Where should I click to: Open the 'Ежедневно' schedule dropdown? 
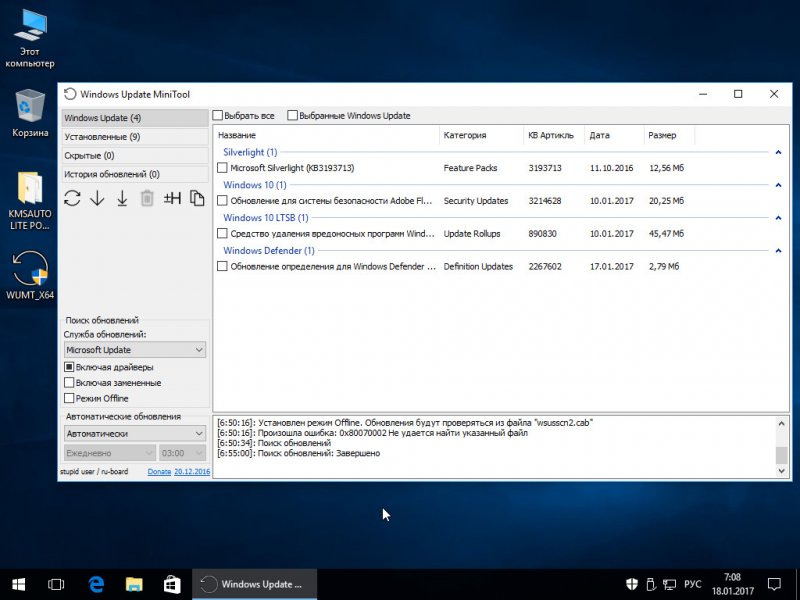tap(110, 453)
